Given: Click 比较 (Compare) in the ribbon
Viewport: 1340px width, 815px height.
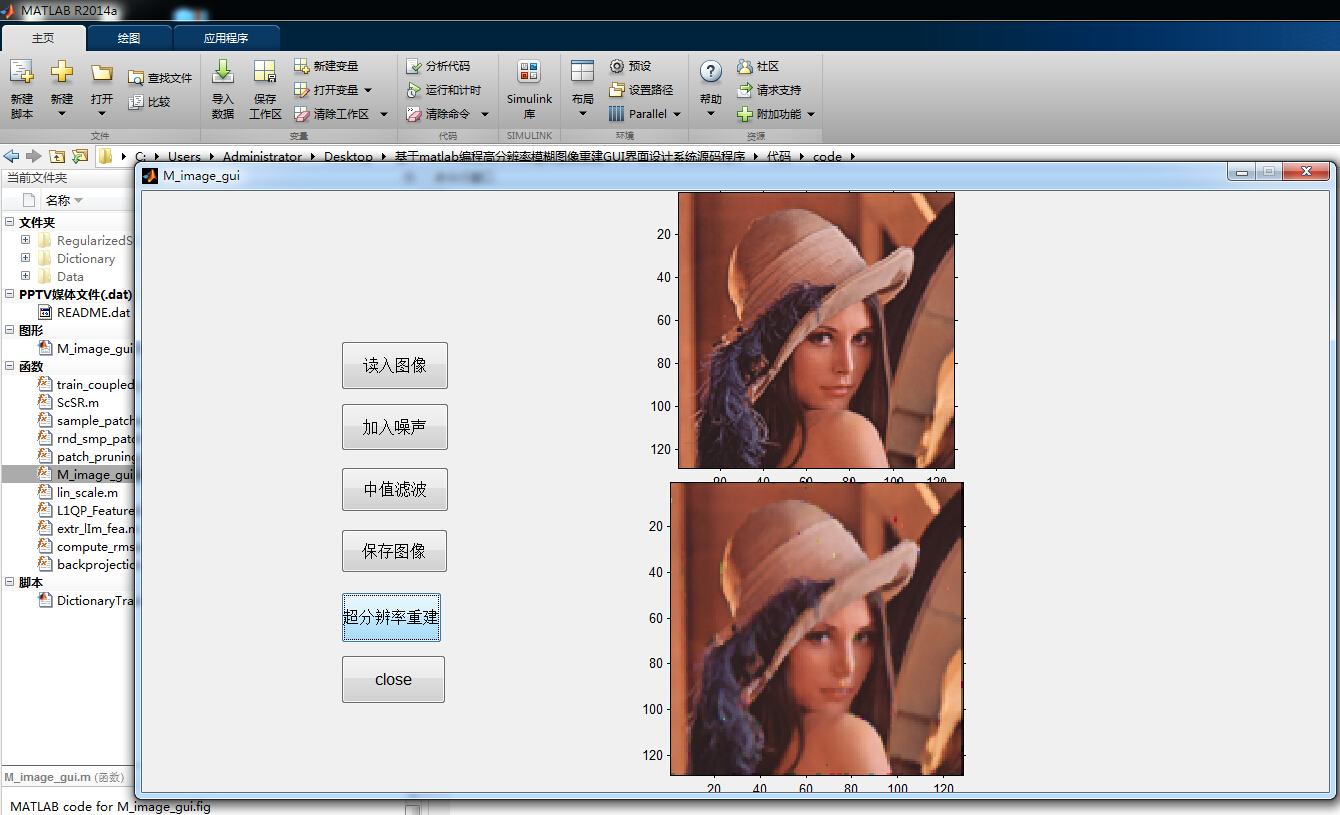Looking at the screenshot, I should pos(149,102).
